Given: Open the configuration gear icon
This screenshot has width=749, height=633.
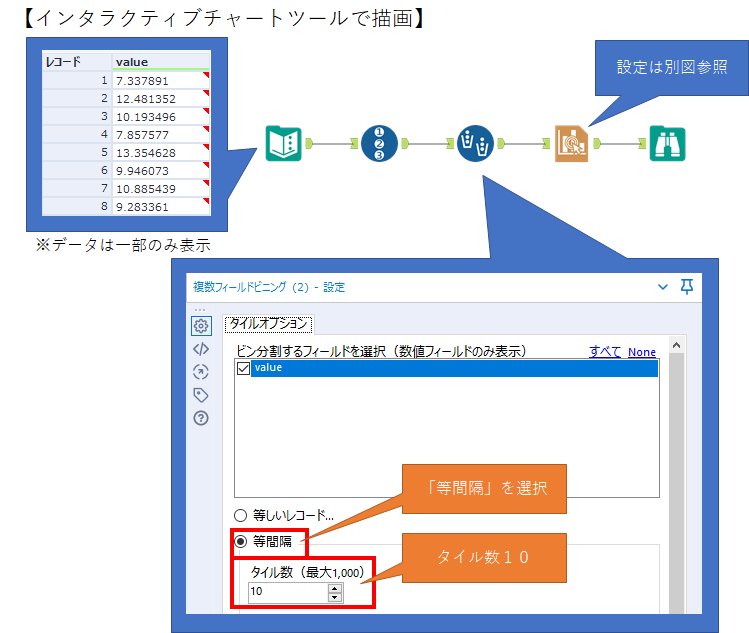Looking at the screenshot, I should (201, 326).
